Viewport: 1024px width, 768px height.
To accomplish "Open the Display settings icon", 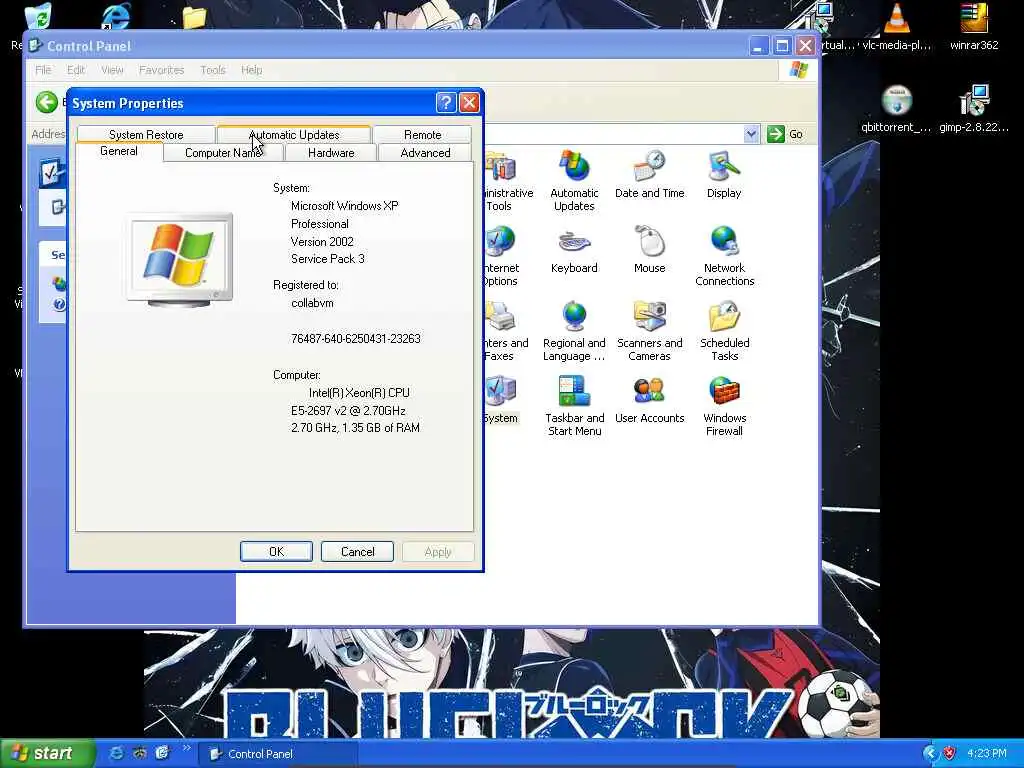I will (x=724, y=174).
